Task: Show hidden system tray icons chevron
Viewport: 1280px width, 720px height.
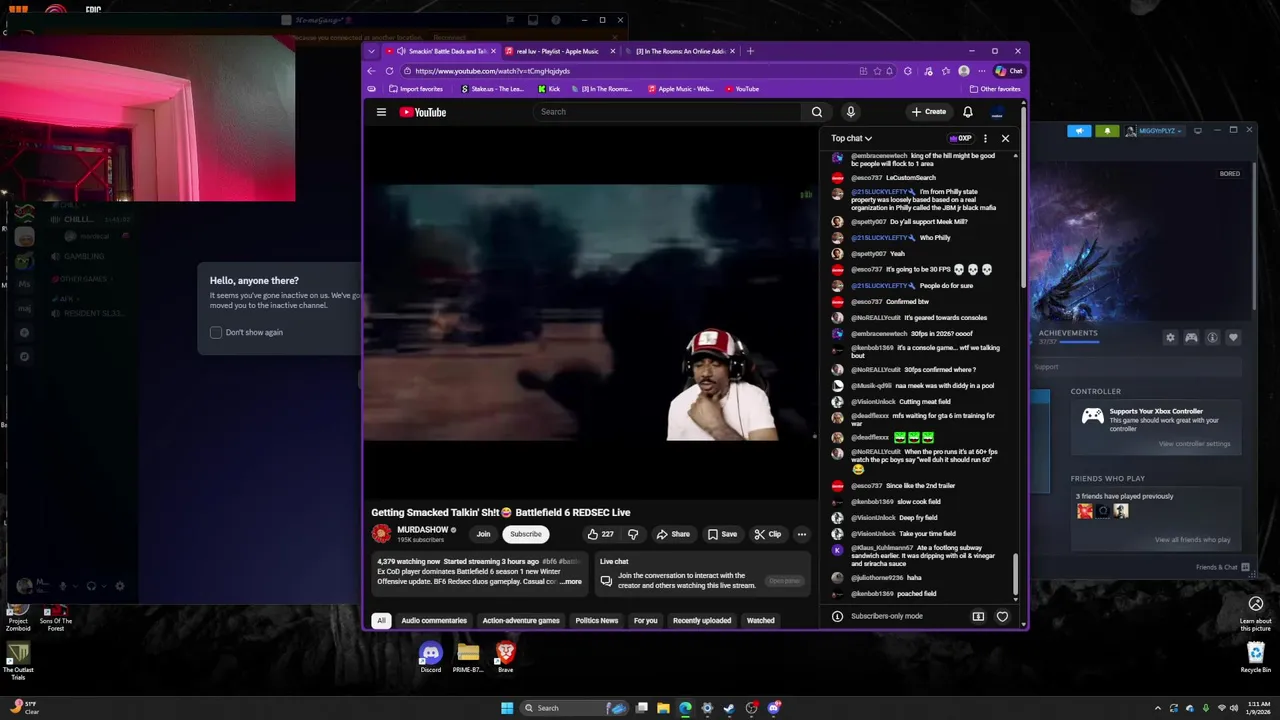Action: (x=1157, y=708)
